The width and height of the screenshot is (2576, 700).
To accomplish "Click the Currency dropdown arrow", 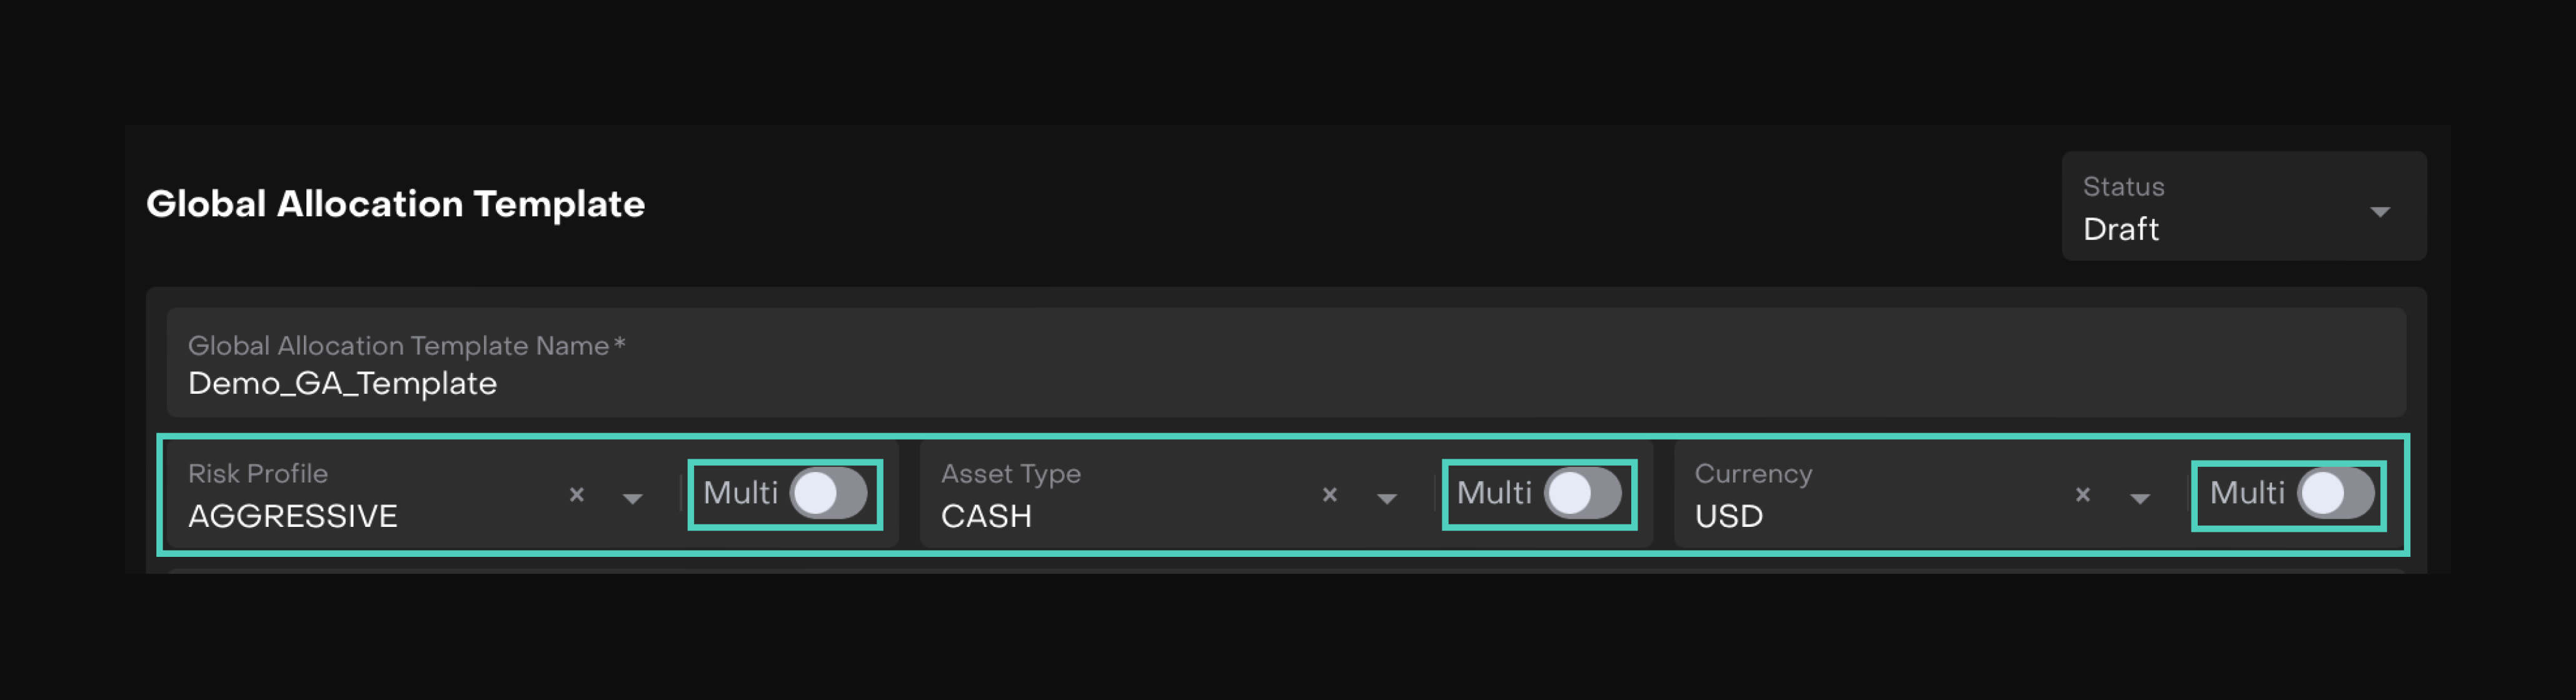I will [x=2139, y=498].
